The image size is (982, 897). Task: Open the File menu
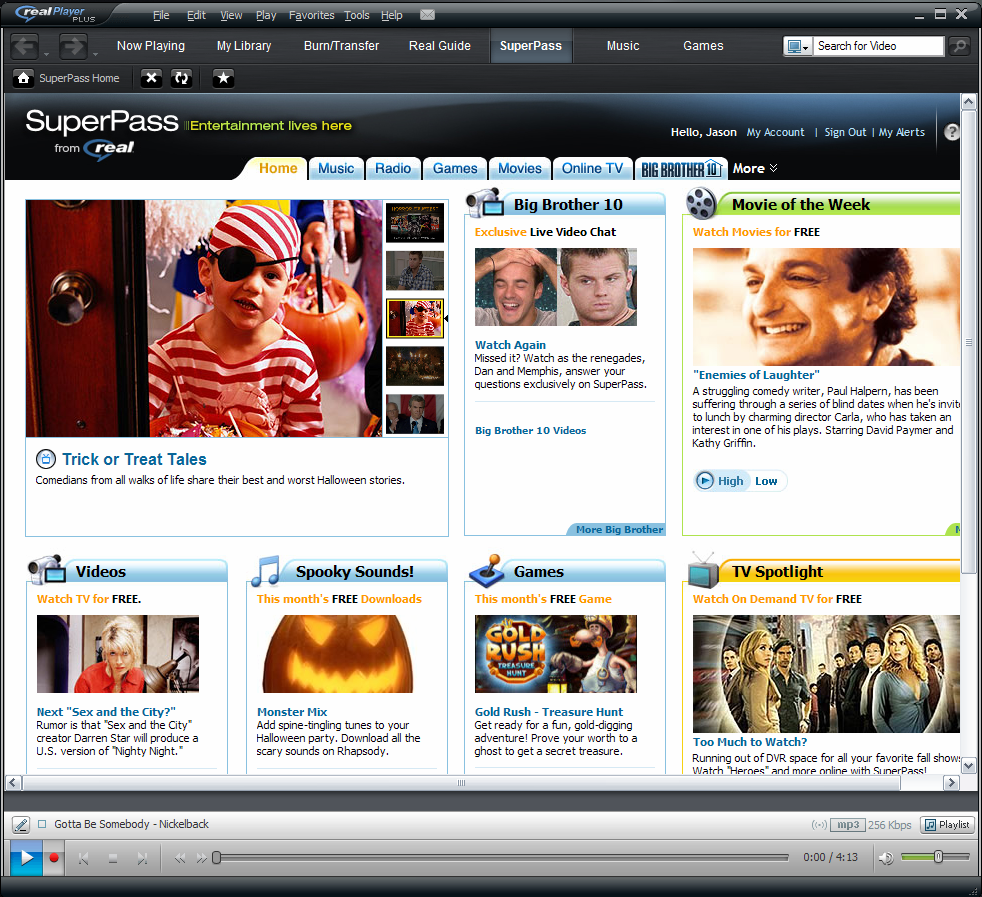[x=161, y=15]
